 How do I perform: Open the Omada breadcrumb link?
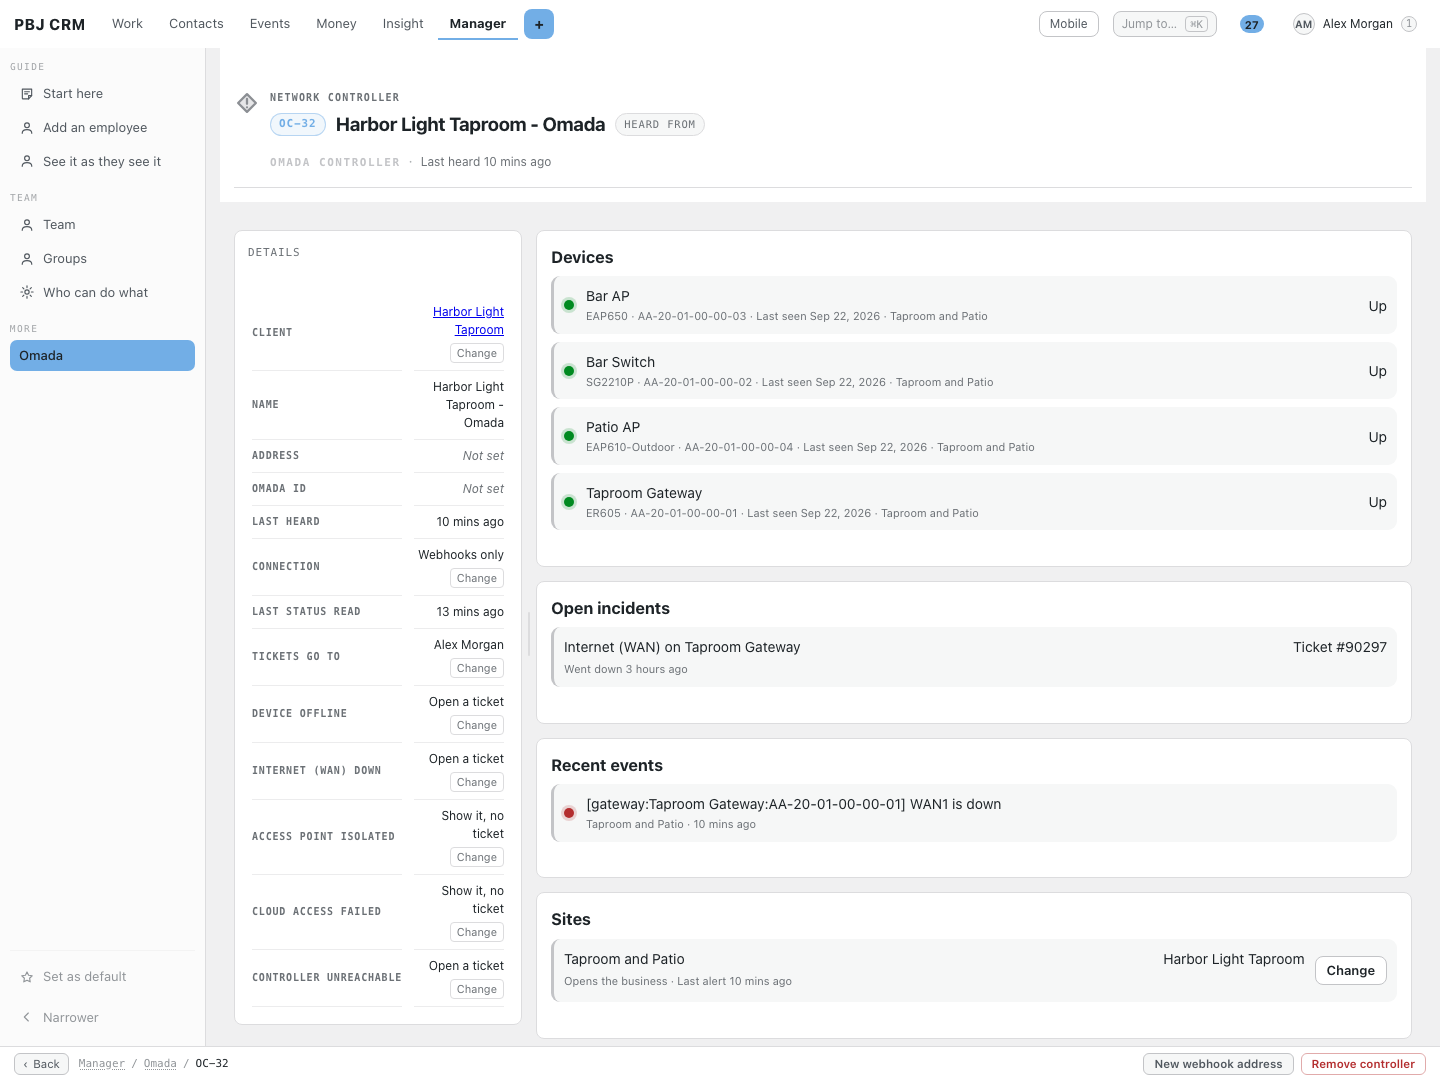click(160, 1064)
